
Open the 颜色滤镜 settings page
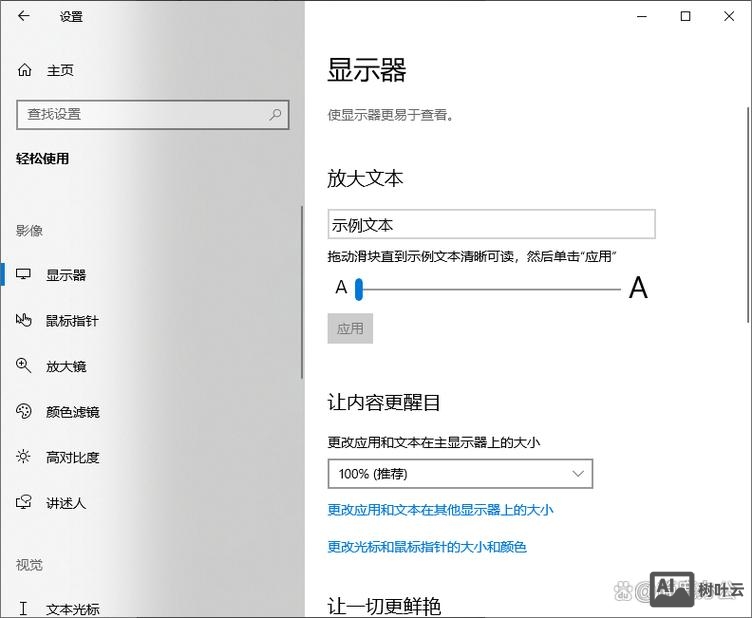[153, 412]
